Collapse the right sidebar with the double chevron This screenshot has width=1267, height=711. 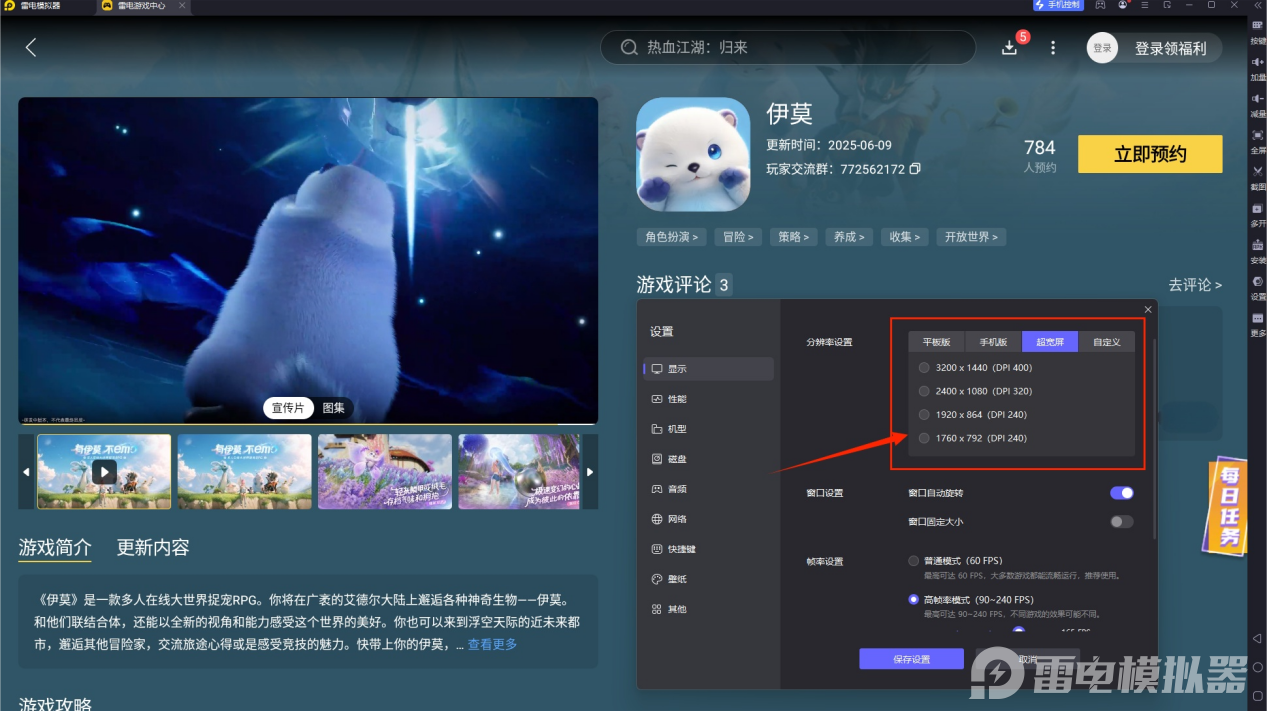point(1258,5)
